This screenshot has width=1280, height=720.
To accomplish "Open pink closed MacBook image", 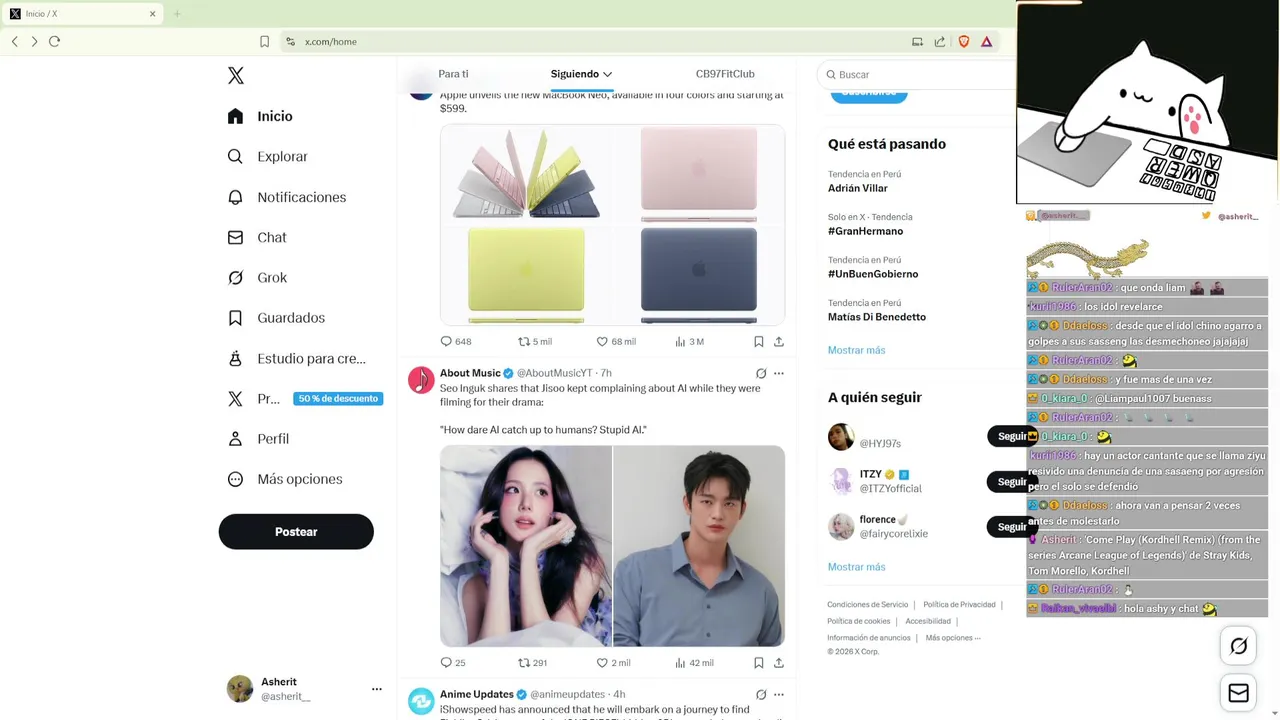I will point(699,174).
